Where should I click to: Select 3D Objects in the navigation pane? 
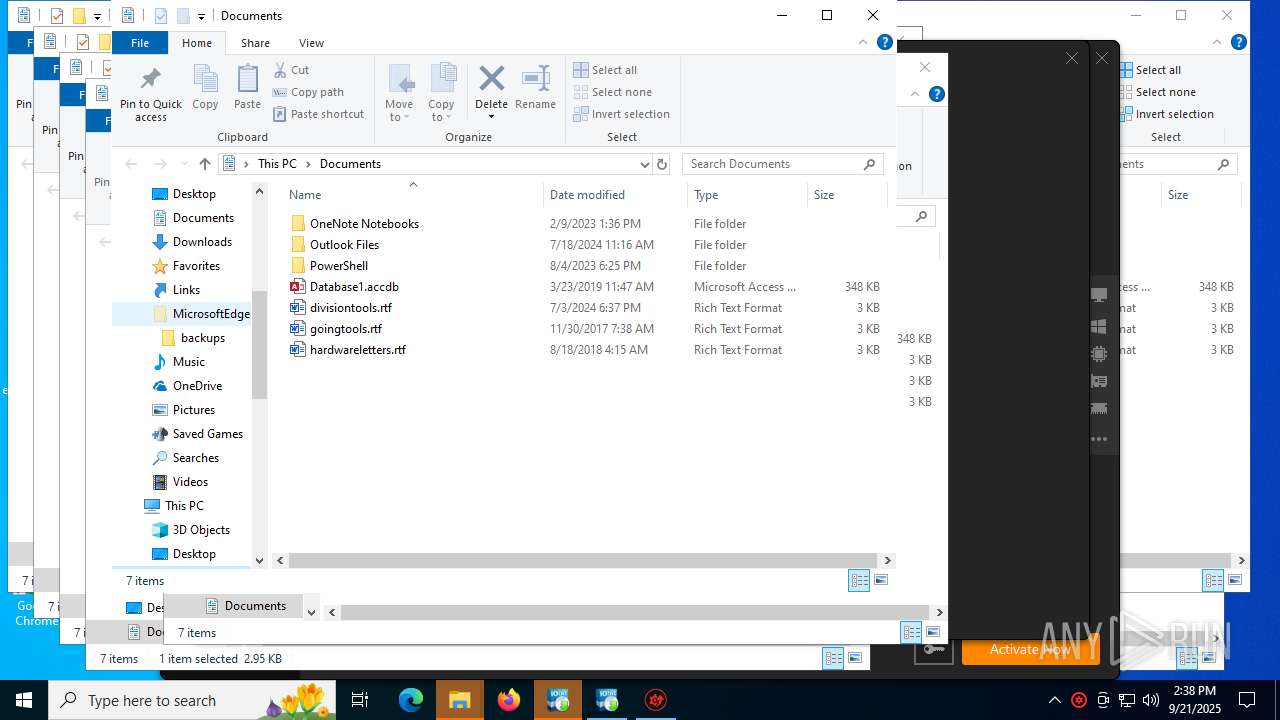tap(201, 530)
